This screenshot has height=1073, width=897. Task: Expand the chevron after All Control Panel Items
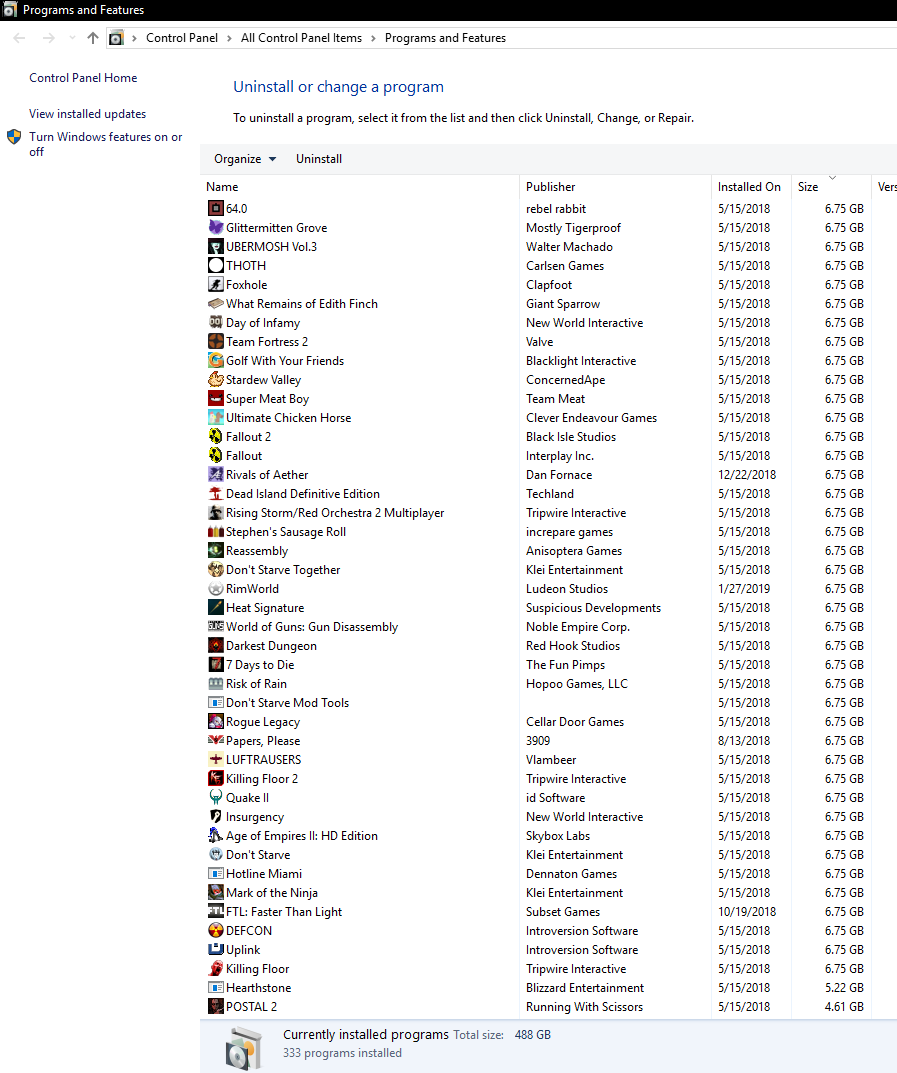click(374, 38)
